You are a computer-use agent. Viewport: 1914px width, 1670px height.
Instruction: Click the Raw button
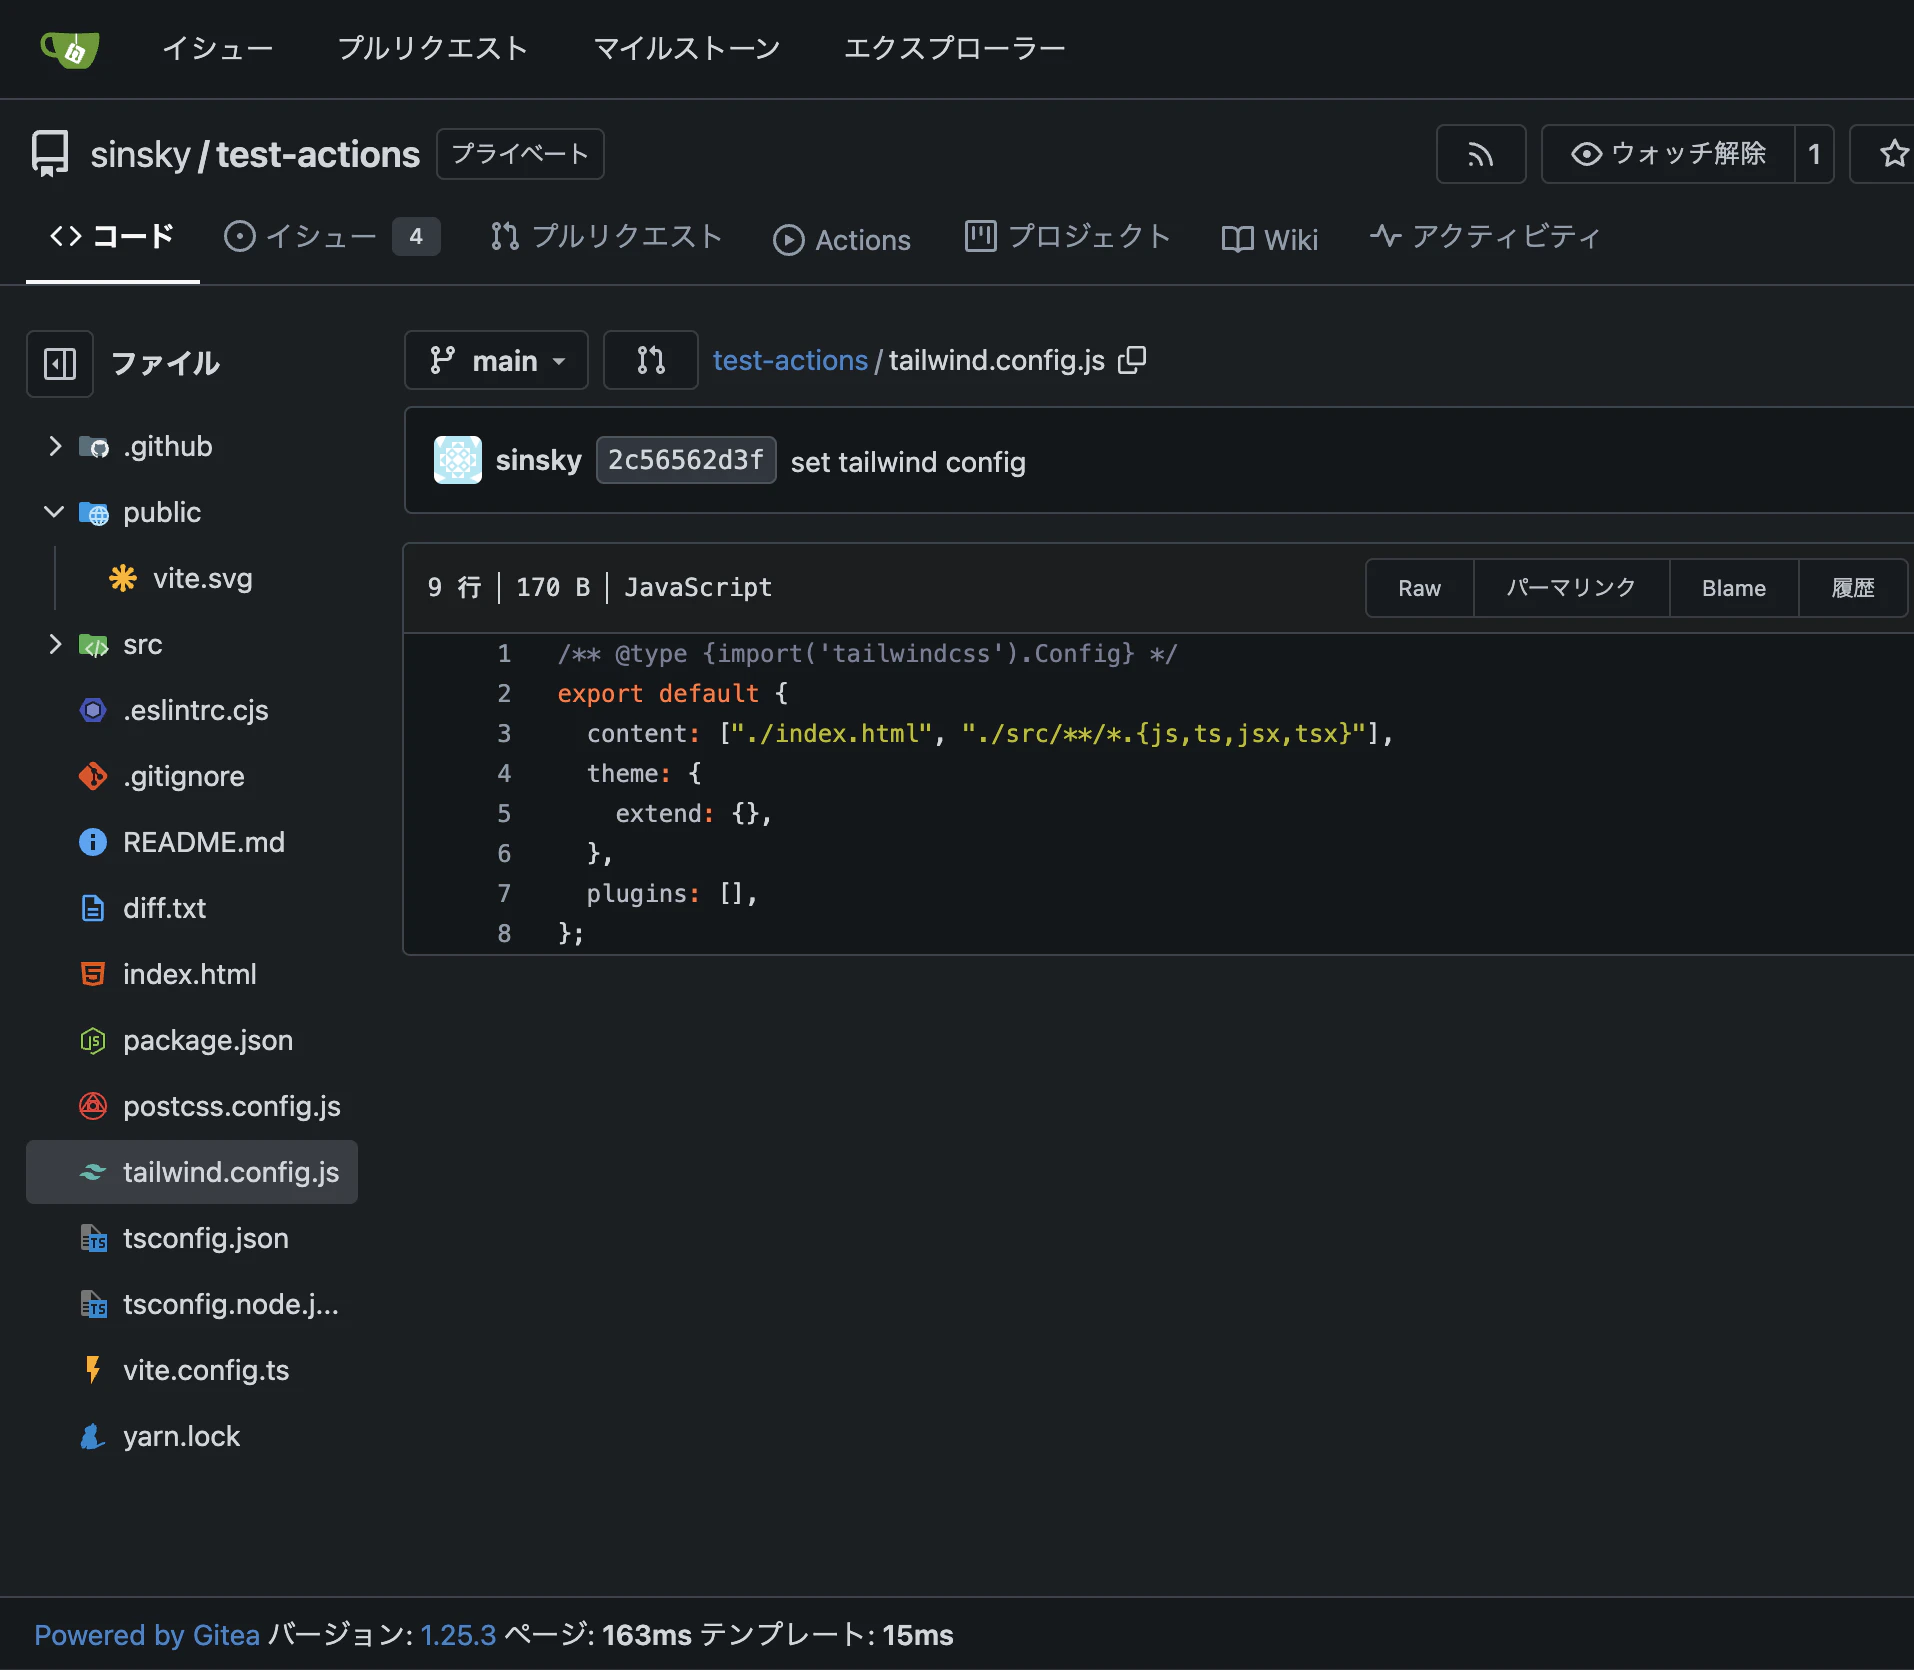[x=1420, y=588]
